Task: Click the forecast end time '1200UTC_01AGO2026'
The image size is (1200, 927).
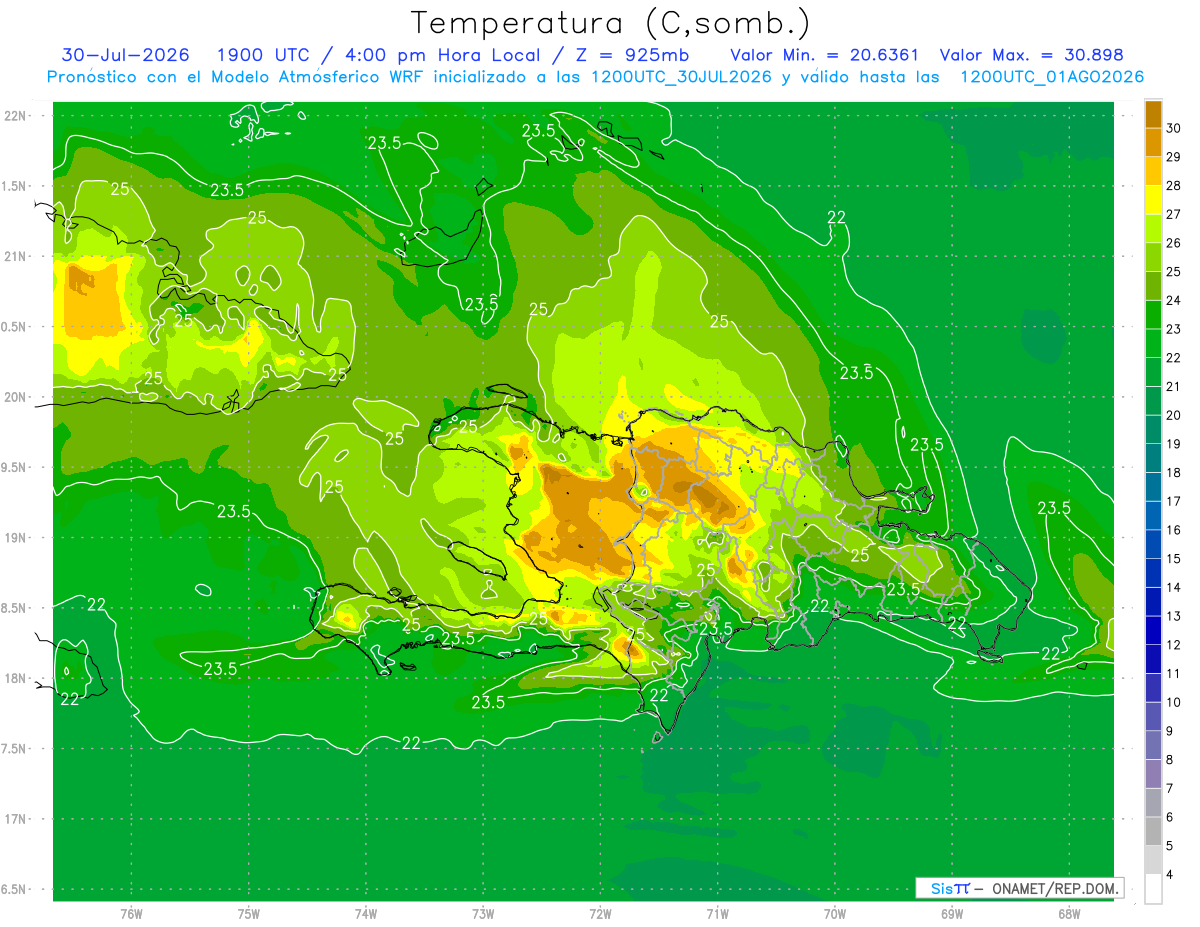Action: (x=1052, y=77)
